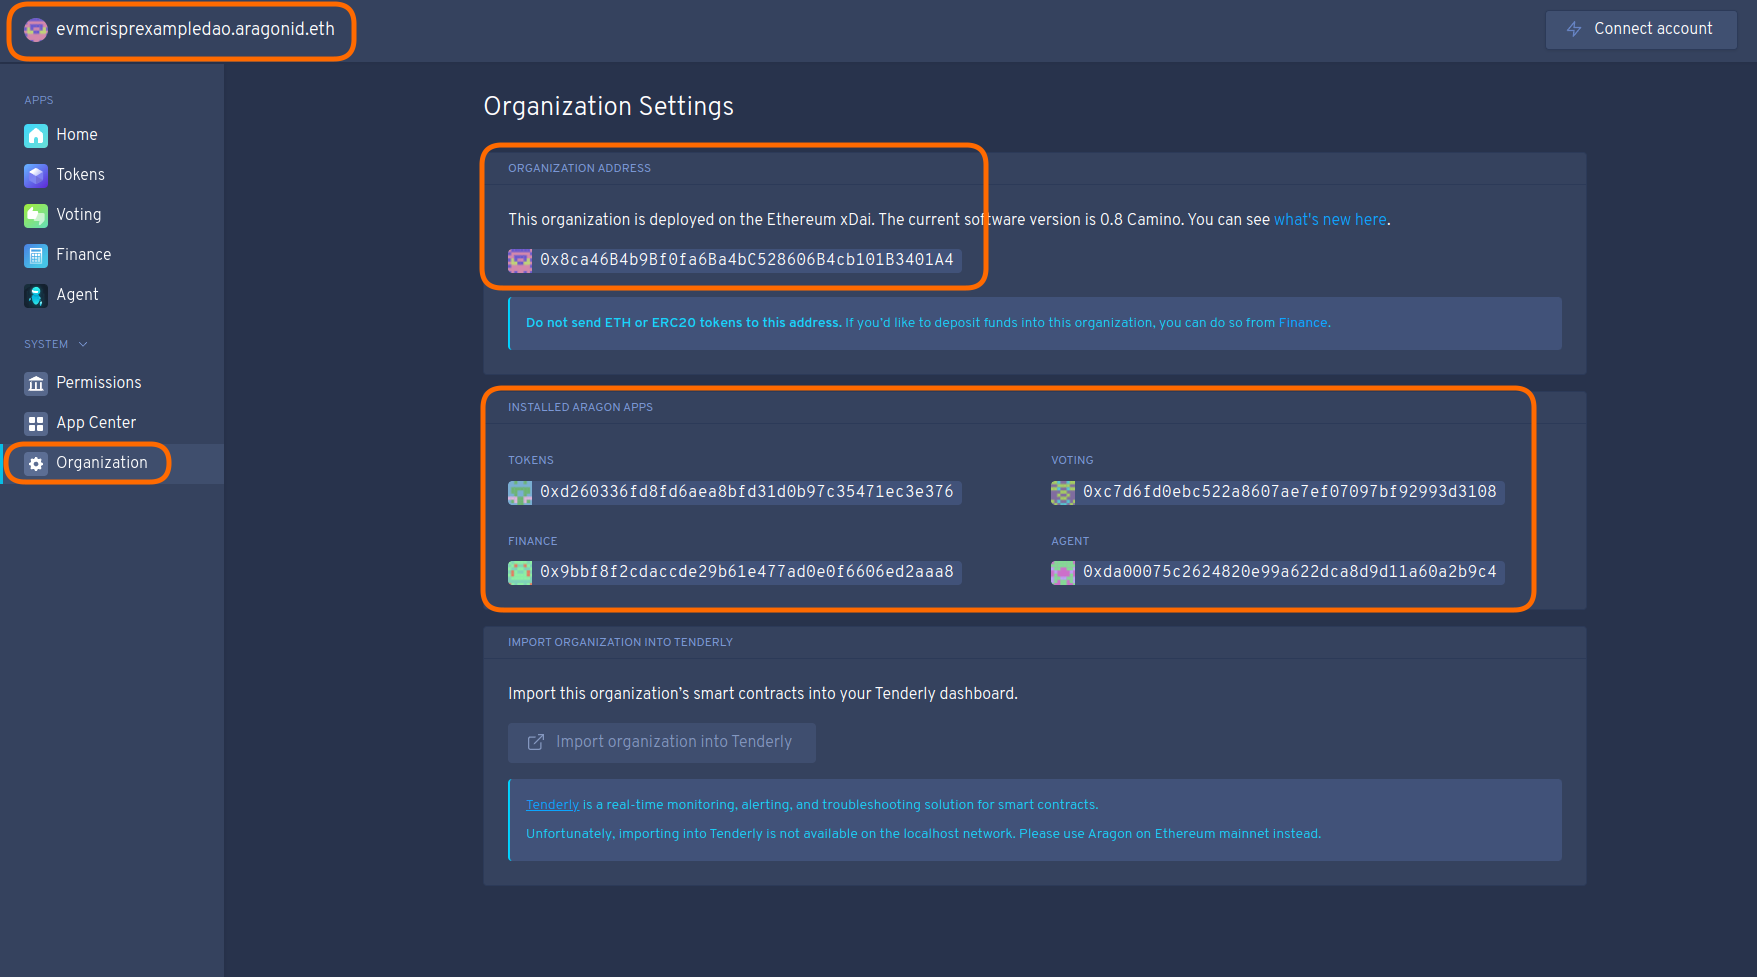Click Import organization into Tenderly button
Screen dimensions: 1757x977
pos(661,742)
